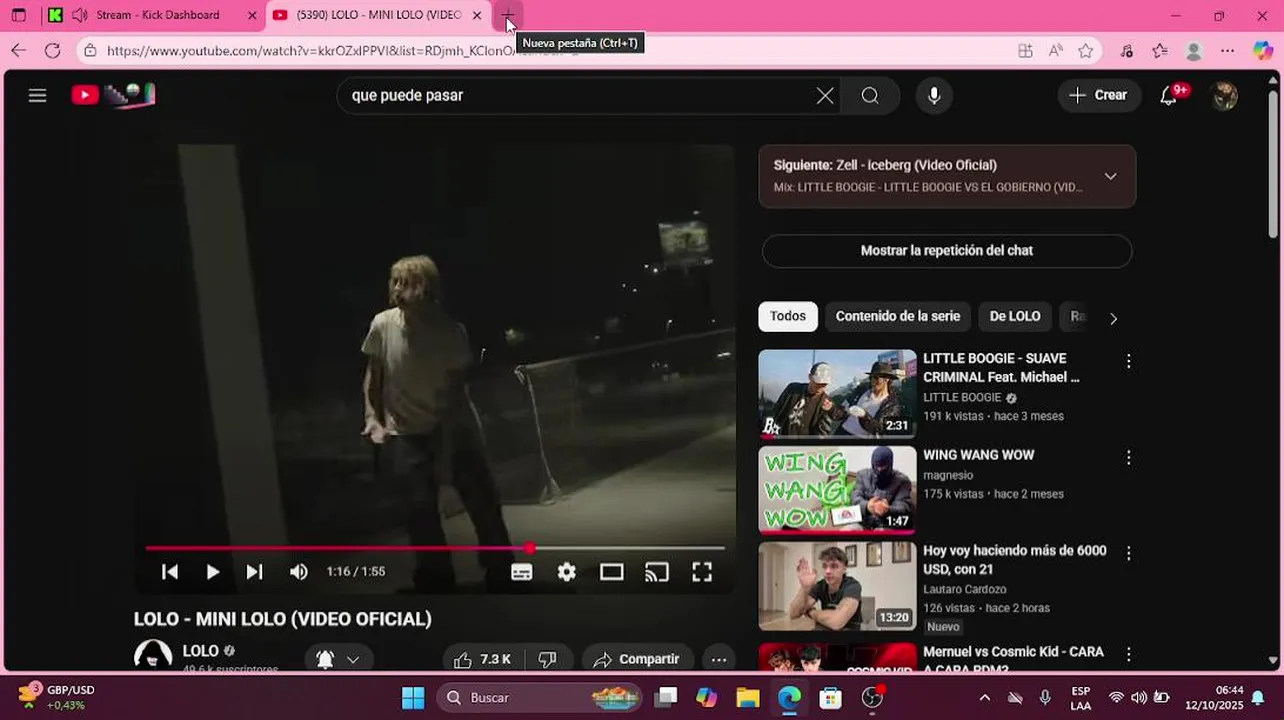Open WING WANG WOW thumbnail
Viewport: 1284px width, 720px height.
pos(837,489)
